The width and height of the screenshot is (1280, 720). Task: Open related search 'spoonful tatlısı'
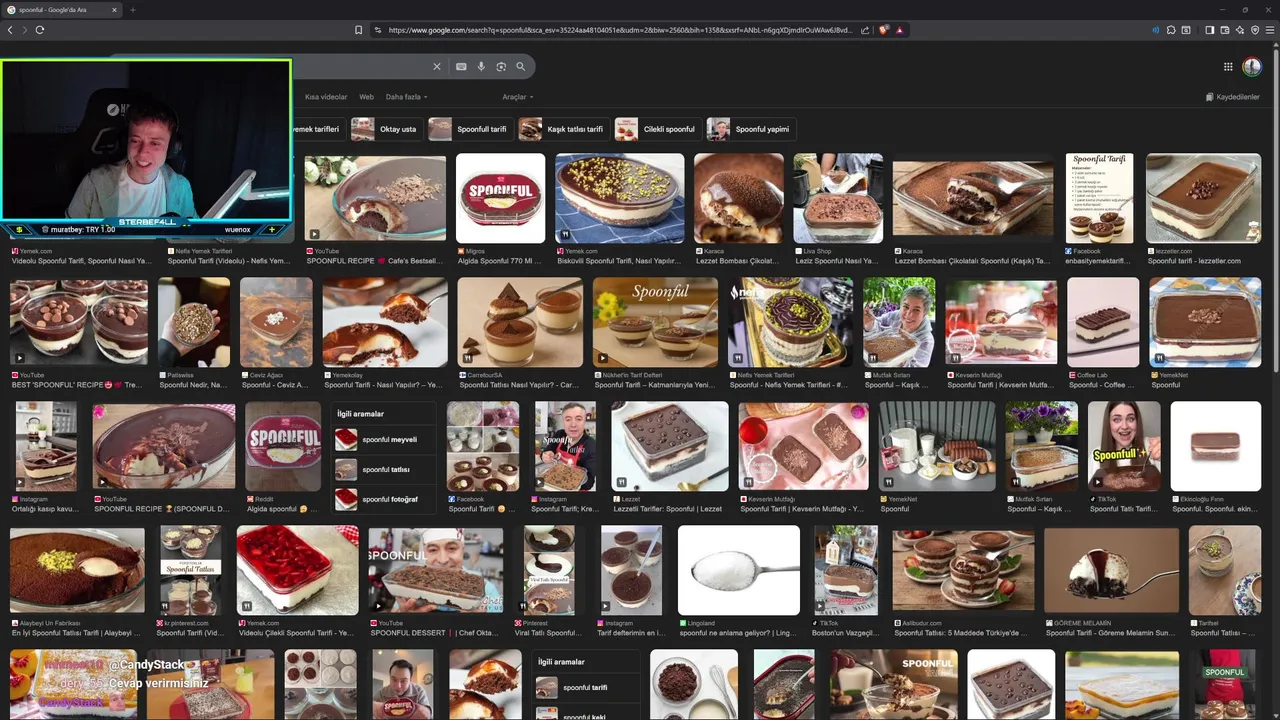(384, 469)
